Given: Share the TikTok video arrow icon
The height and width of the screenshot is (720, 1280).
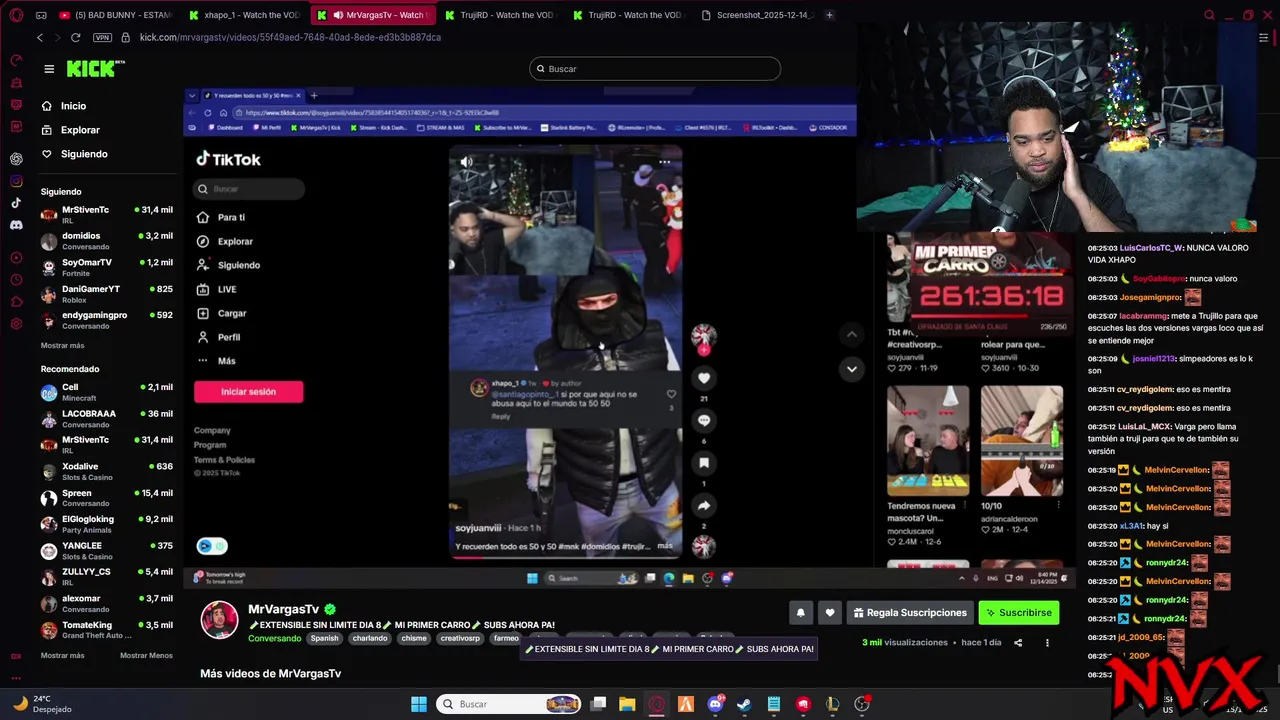Looking at the screenshot, I should 704,505.
